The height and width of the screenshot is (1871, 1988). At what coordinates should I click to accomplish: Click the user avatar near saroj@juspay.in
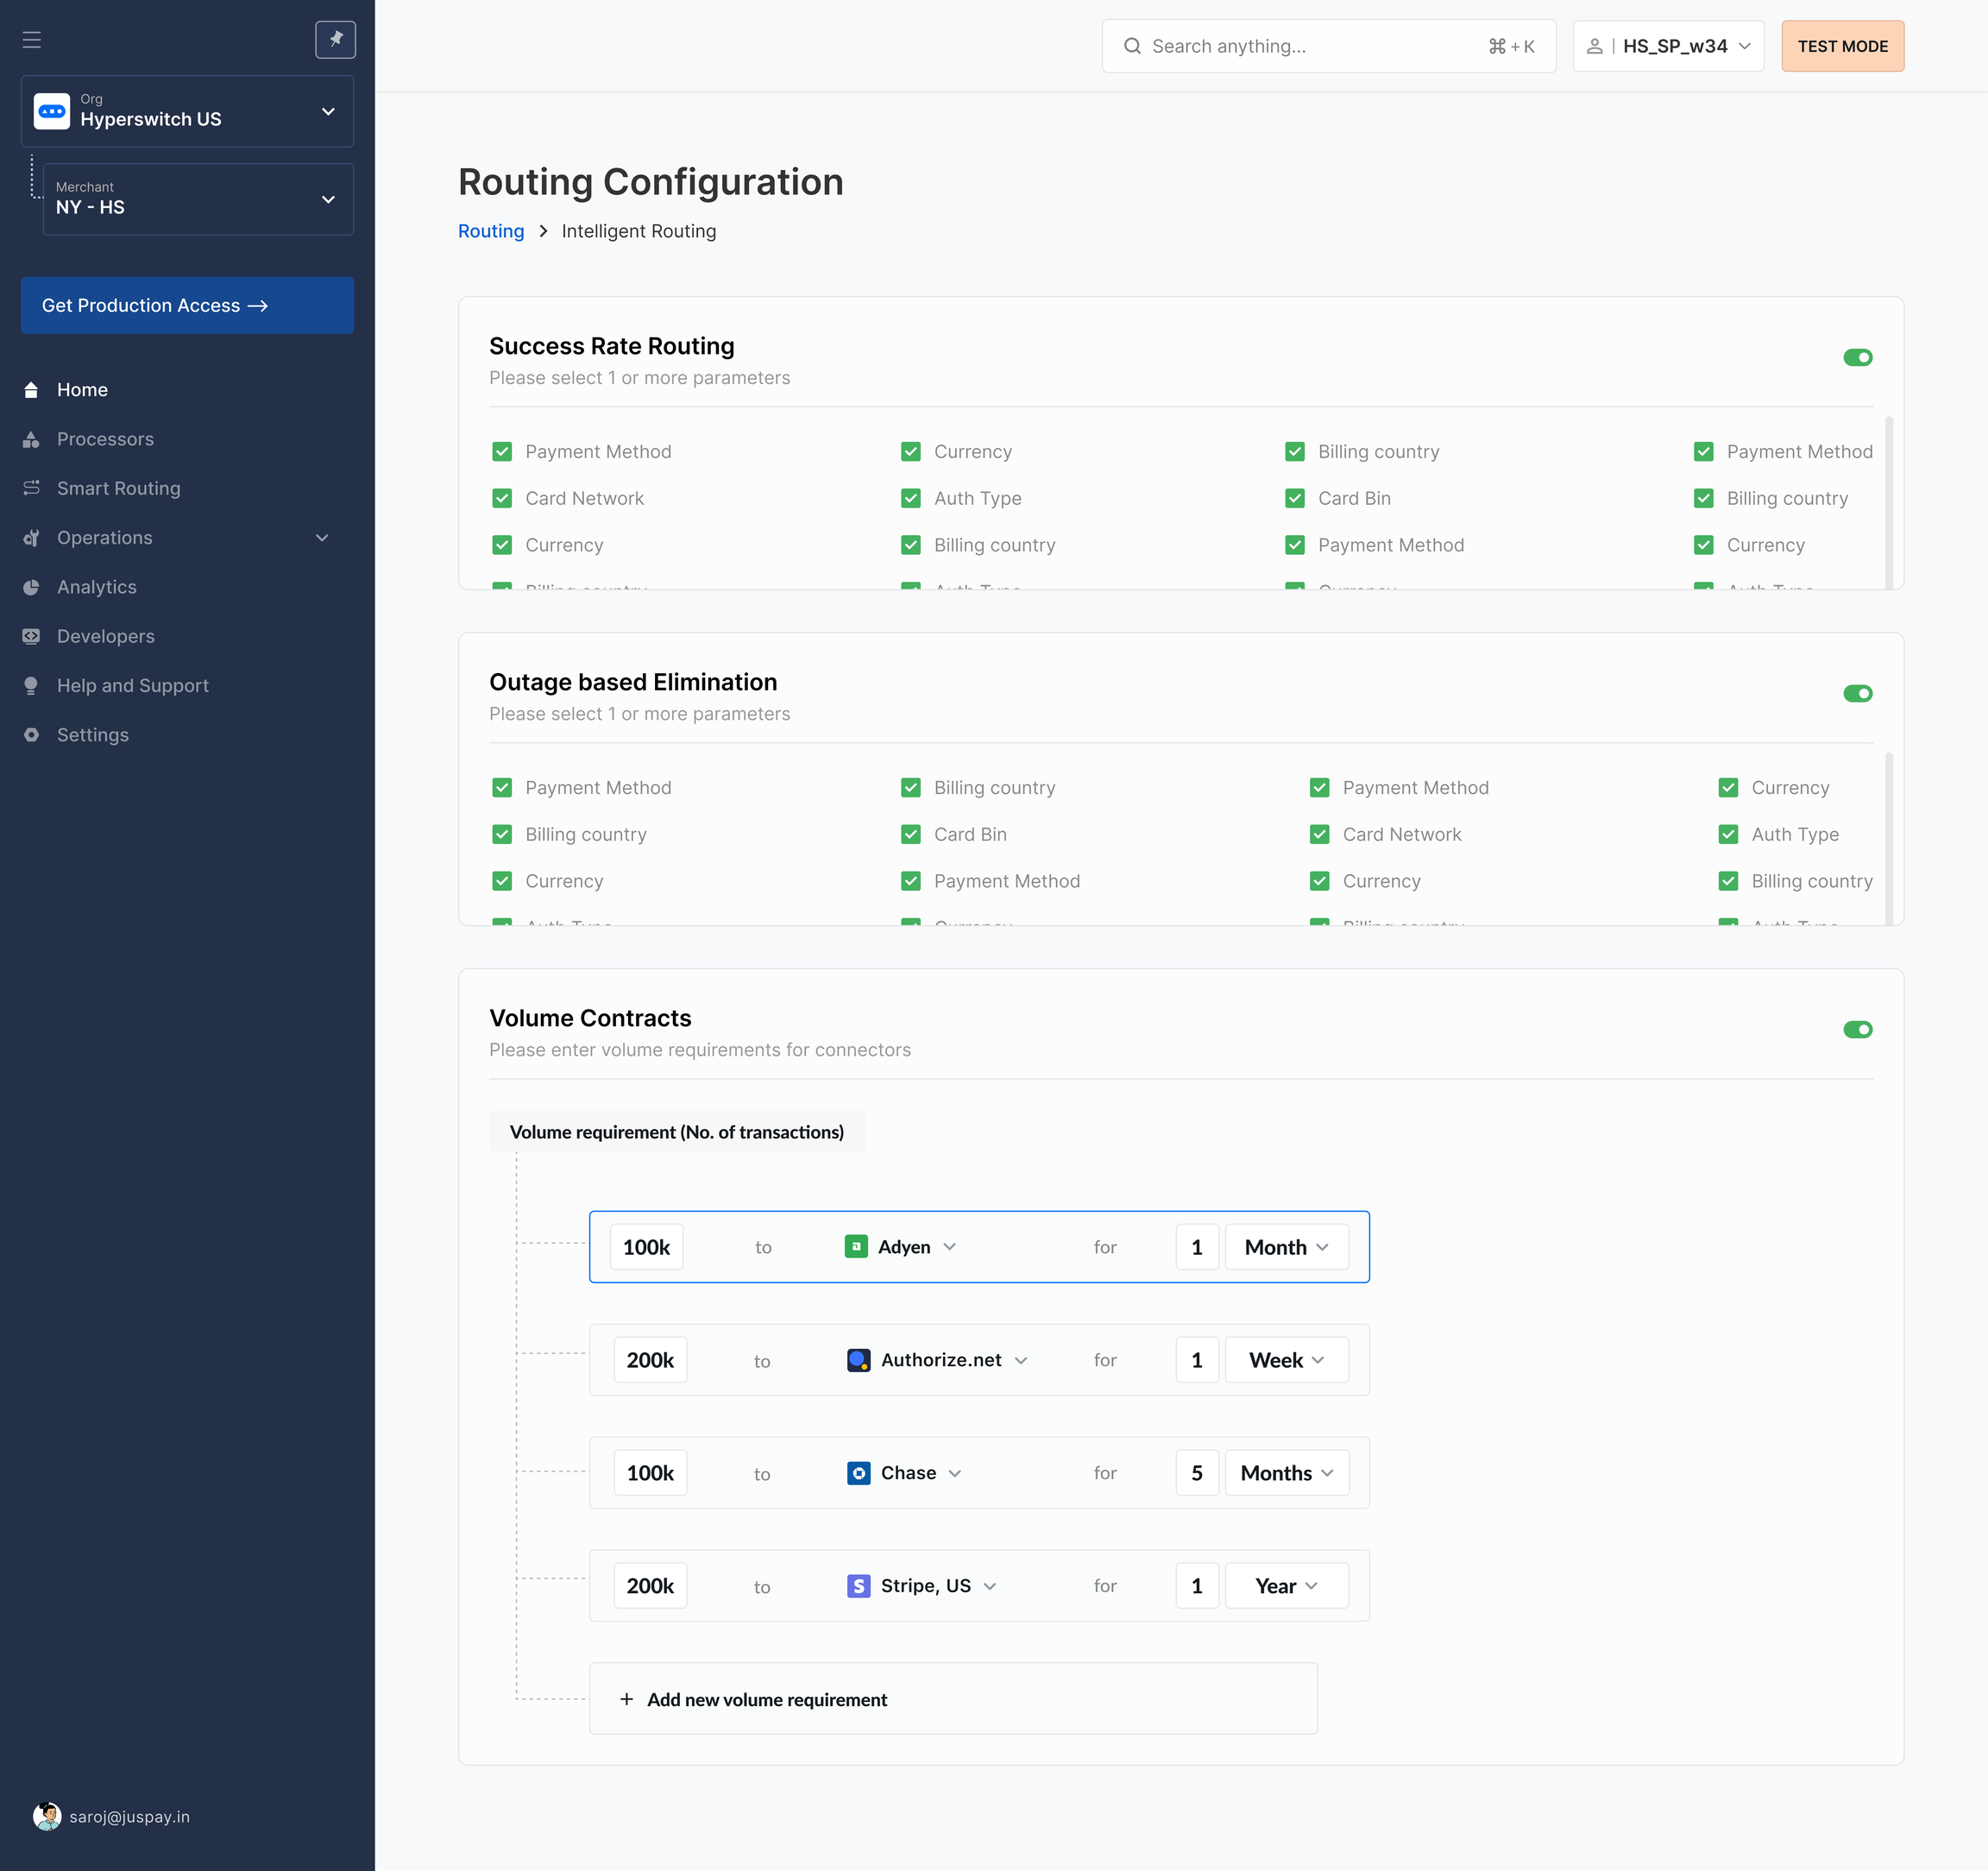47,1816
